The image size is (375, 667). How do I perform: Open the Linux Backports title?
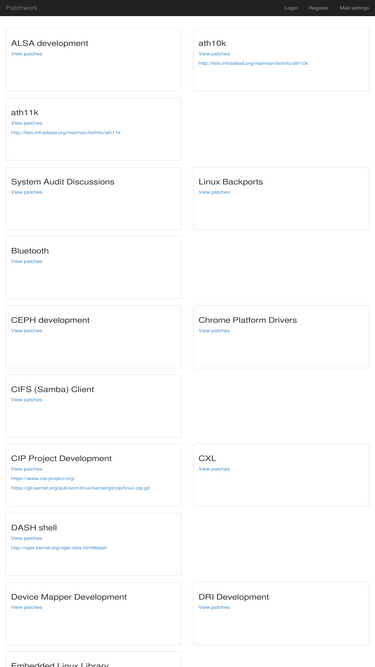tap(230, 182)
